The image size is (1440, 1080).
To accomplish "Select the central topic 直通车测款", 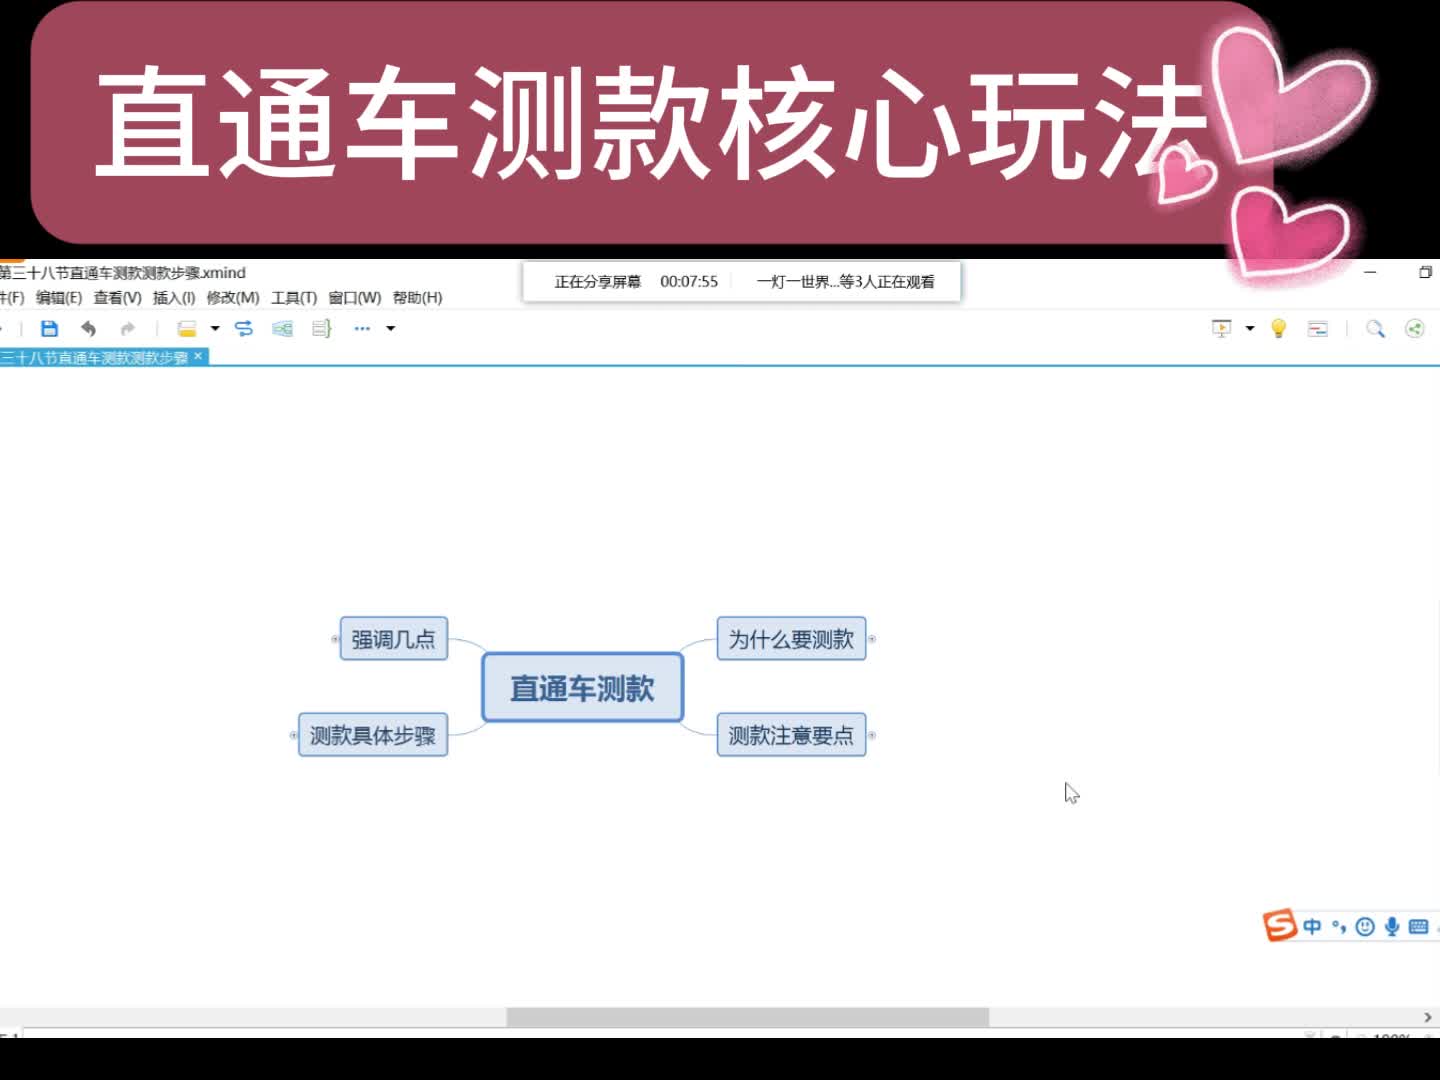I will (x=583, y=688).
